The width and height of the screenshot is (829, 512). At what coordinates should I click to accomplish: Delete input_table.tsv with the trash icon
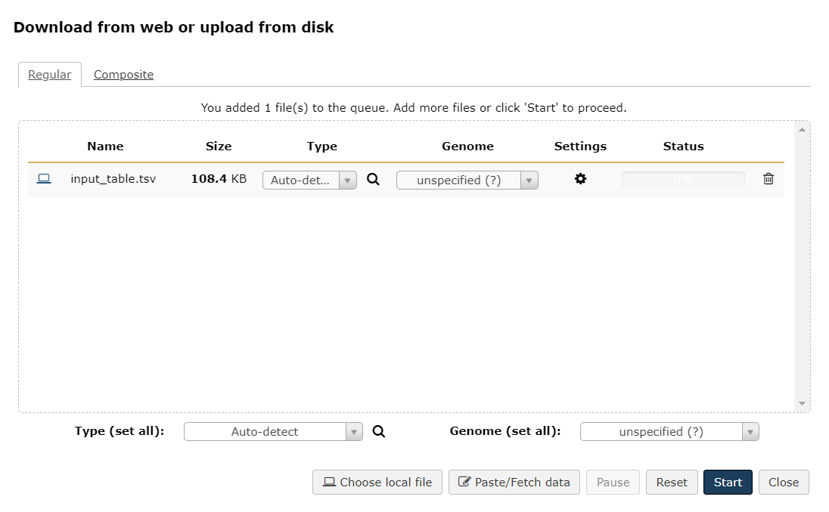(x=768, y=179)
